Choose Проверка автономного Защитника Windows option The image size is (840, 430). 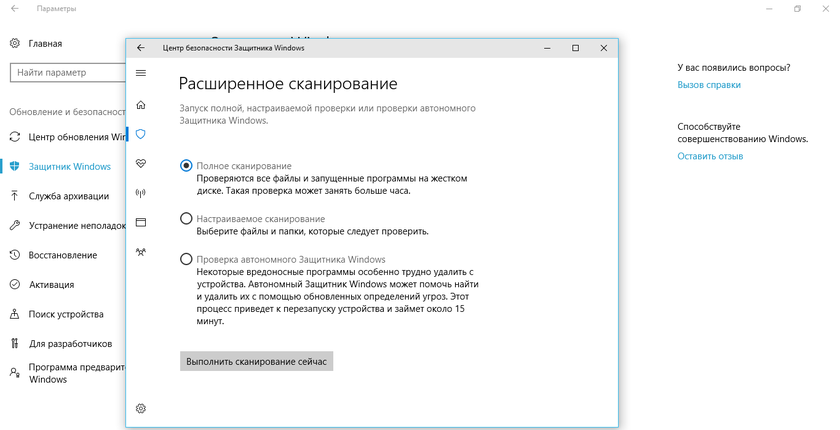click(186, 259)
